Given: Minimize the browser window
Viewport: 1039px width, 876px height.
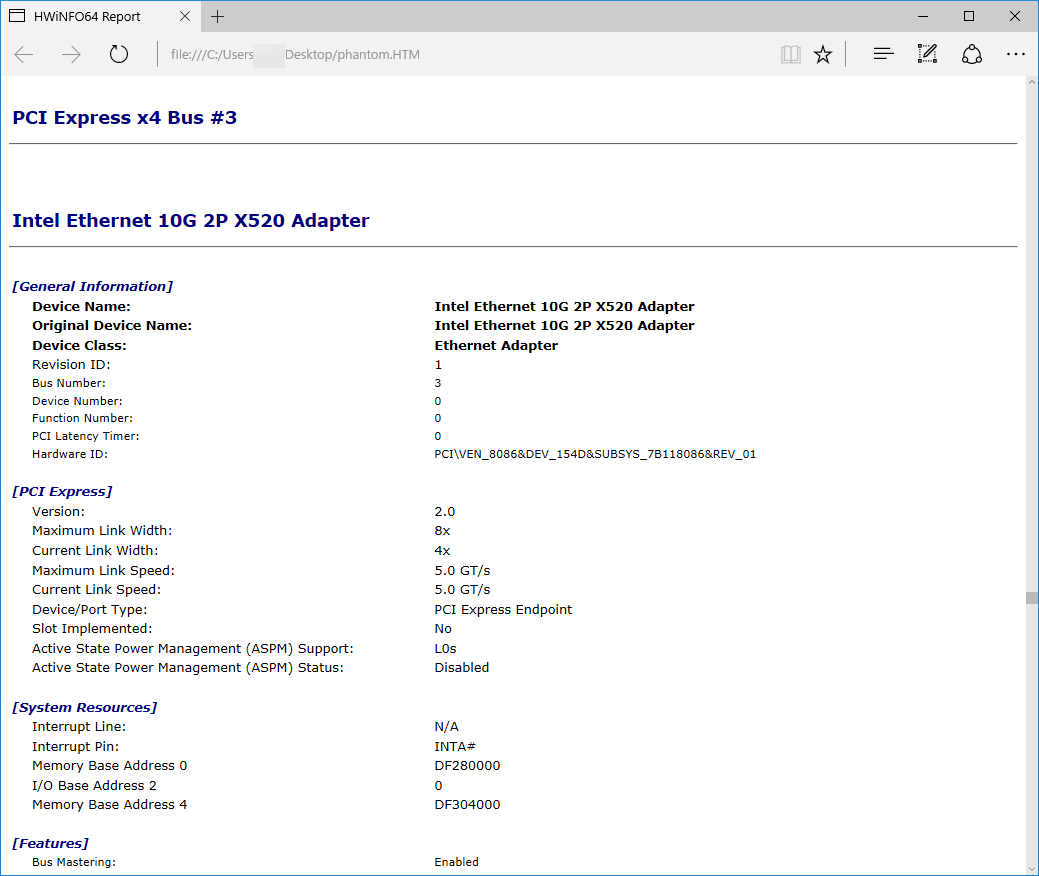Looking at the screenshot, I should pyautogui.click(x=923, y=17).
